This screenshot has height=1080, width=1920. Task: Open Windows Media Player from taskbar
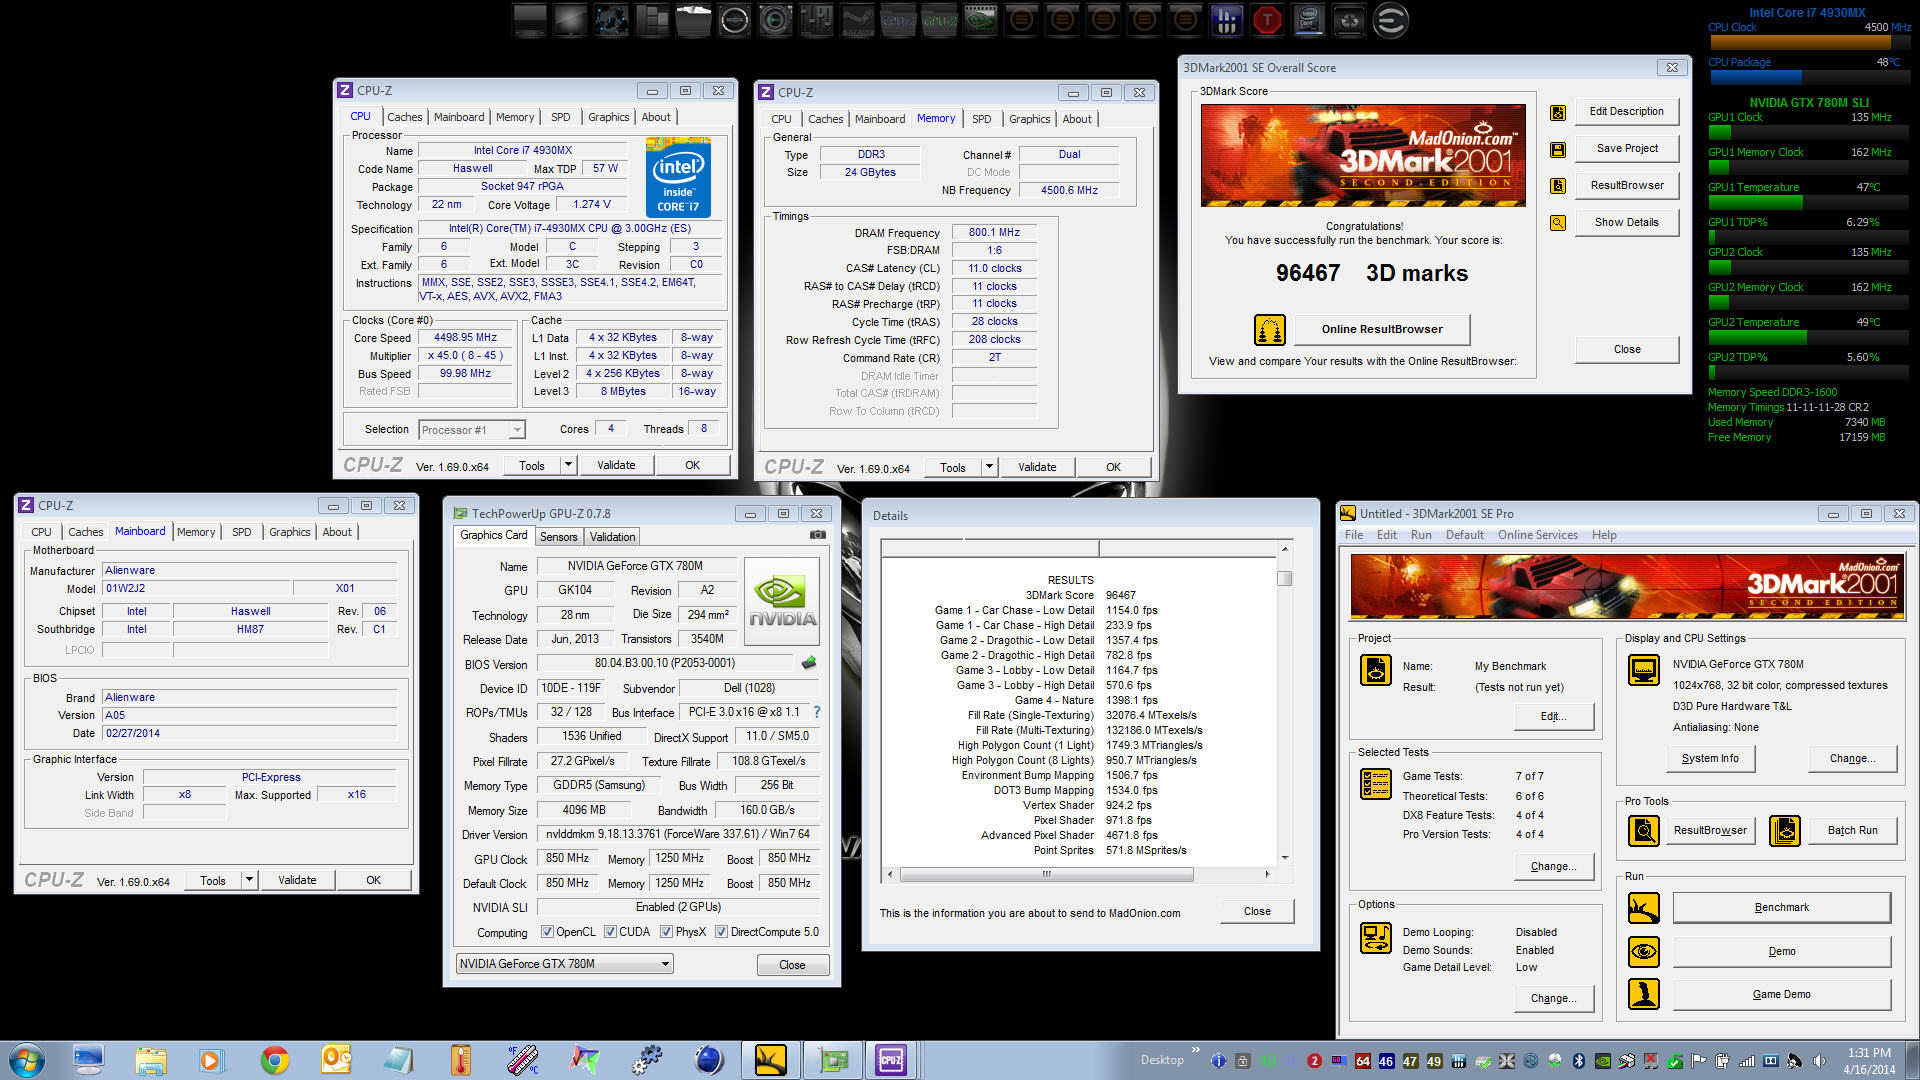click(x=210, y=1060)
